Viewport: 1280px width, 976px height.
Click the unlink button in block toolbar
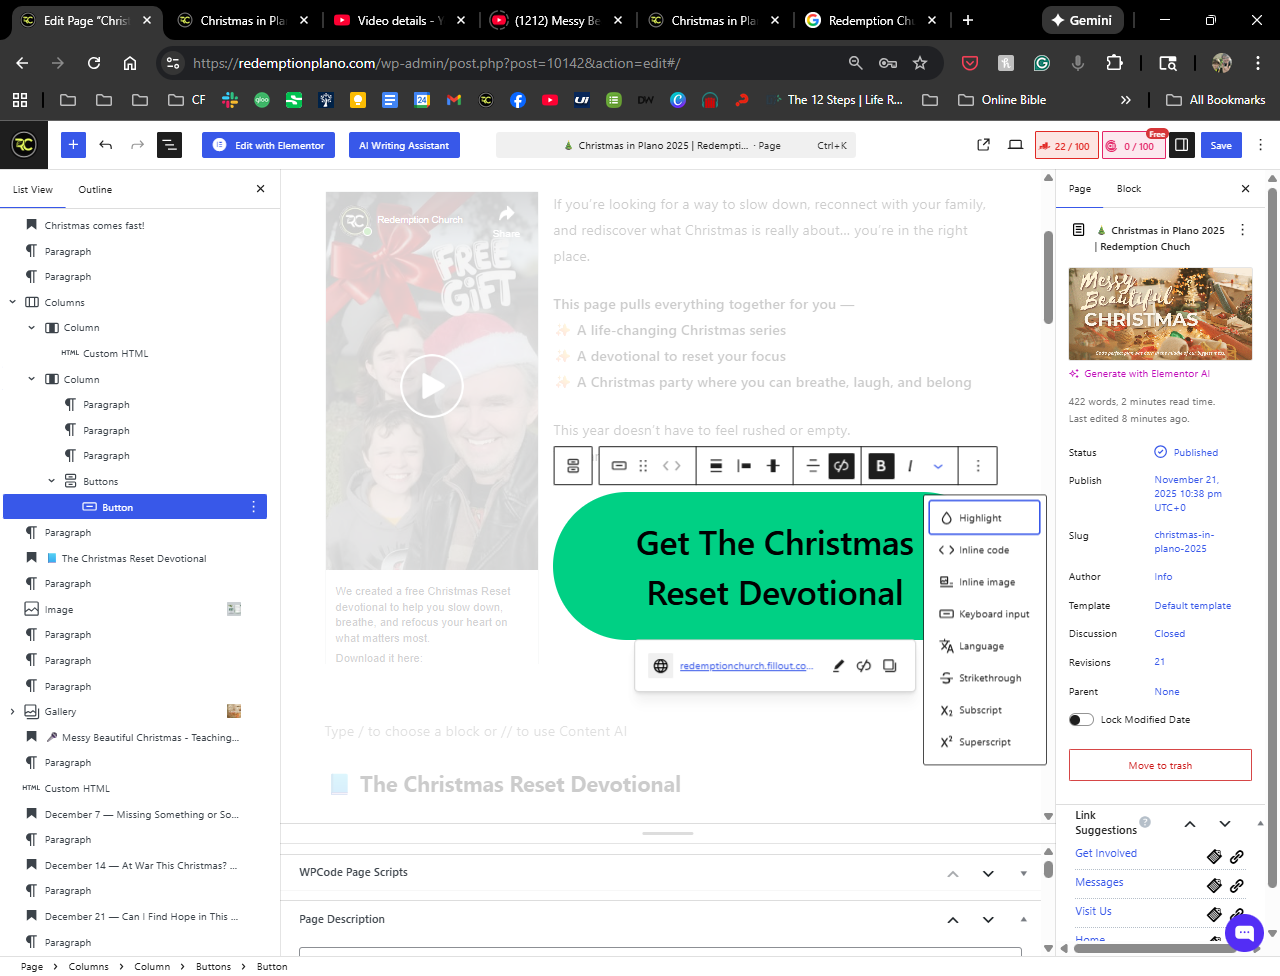pos(842,466)
